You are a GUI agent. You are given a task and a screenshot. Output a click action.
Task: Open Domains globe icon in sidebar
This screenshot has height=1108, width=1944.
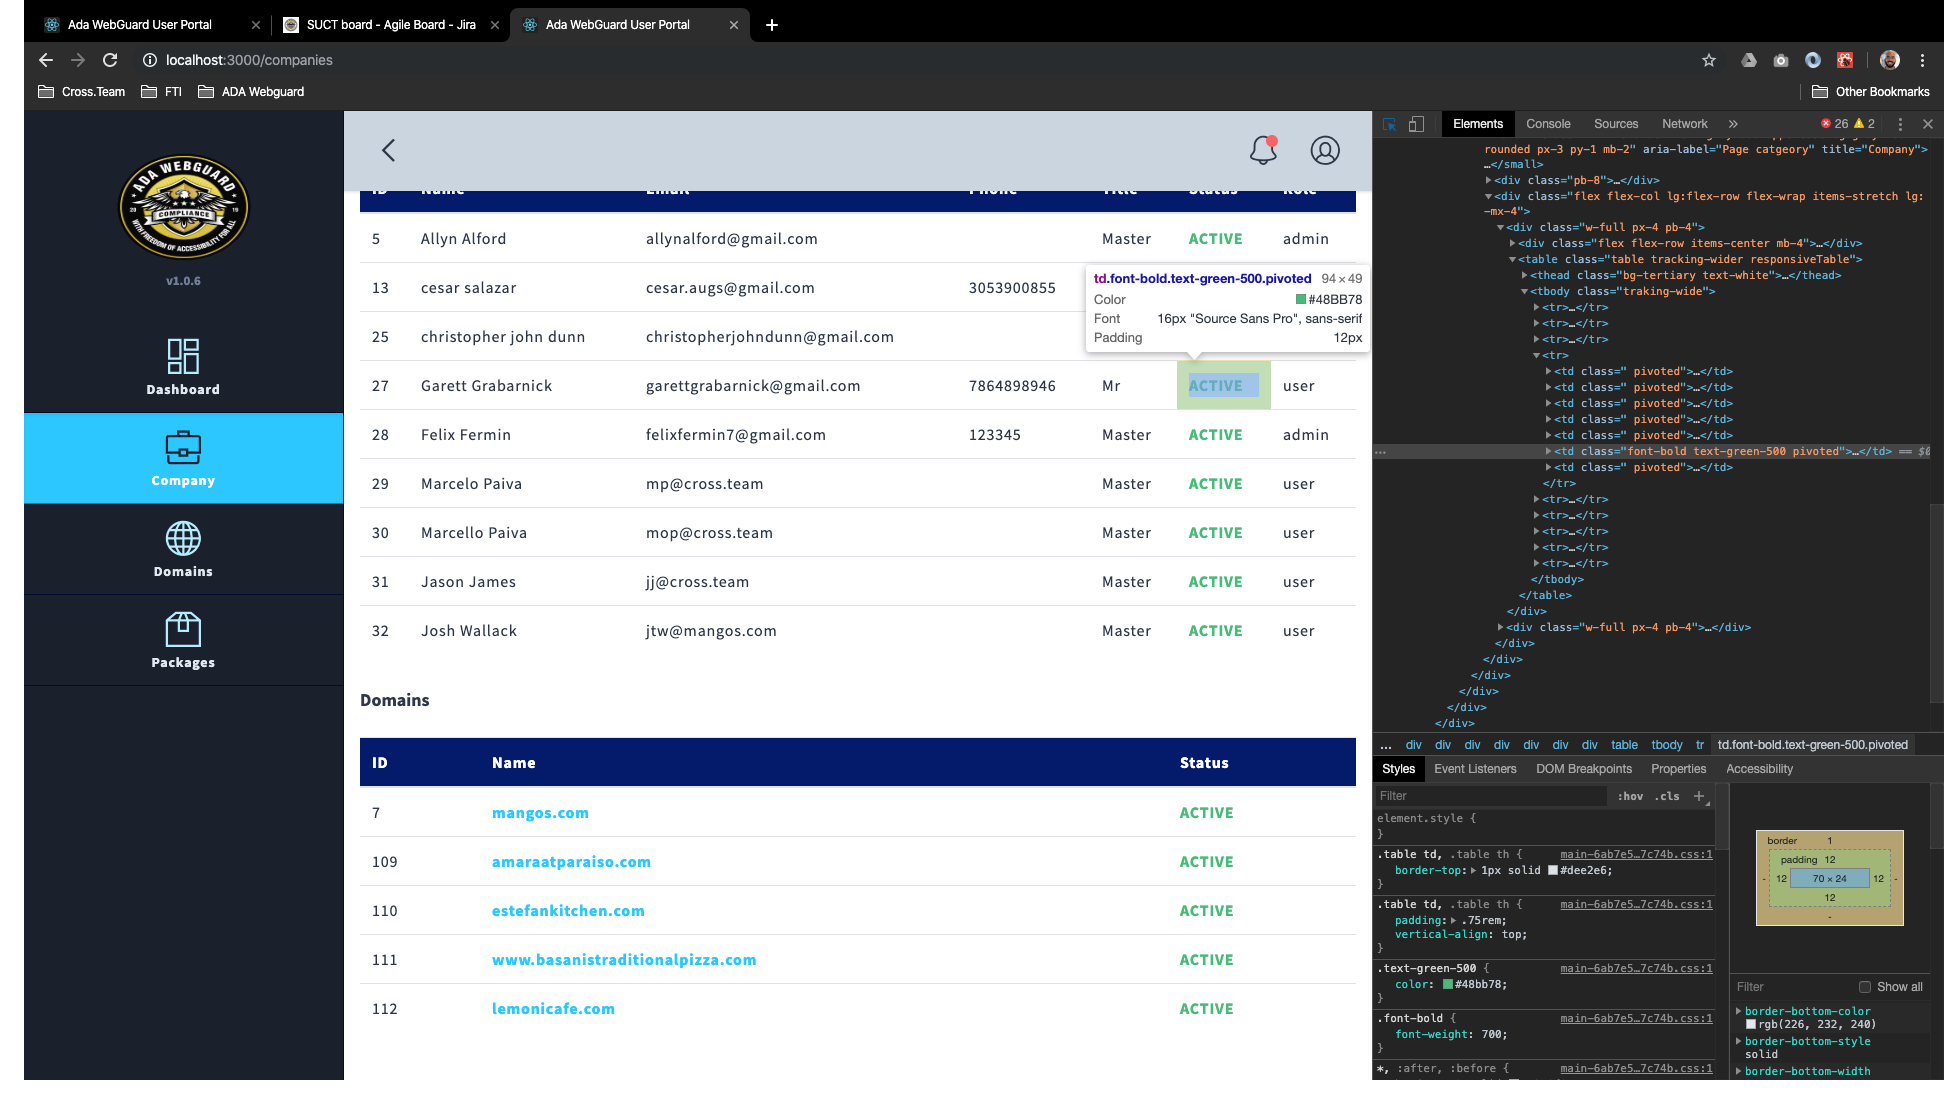183,539
